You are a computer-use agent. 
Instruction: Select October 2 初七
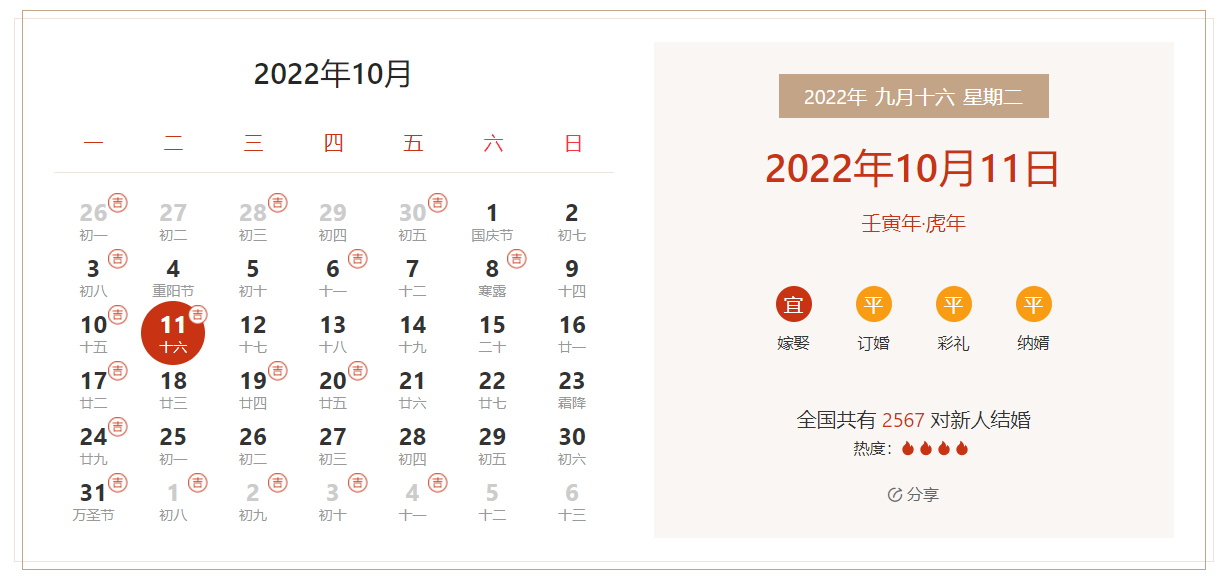[x=572, y=222]
